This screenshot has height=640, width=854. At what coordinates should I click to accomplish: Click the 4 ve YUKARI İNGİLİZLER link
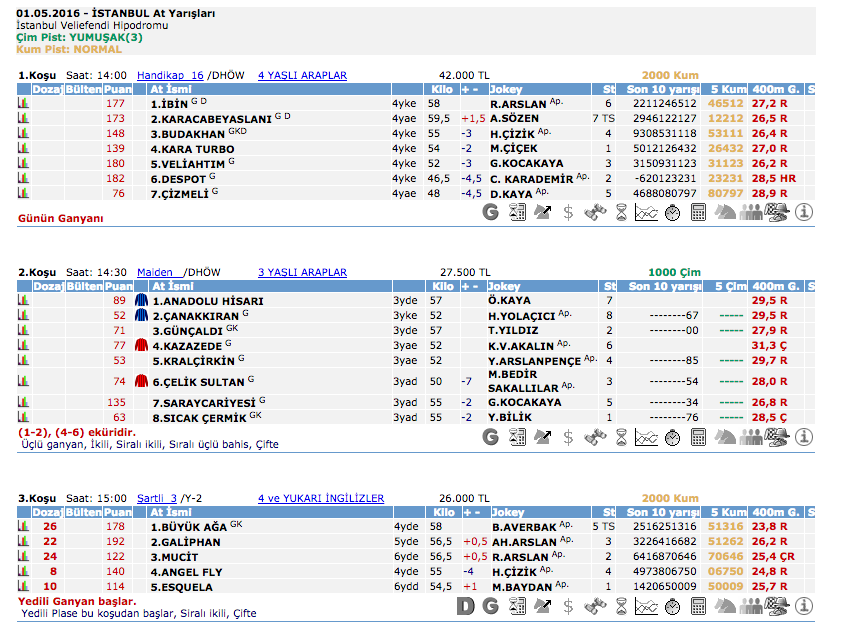click(320, 498)
